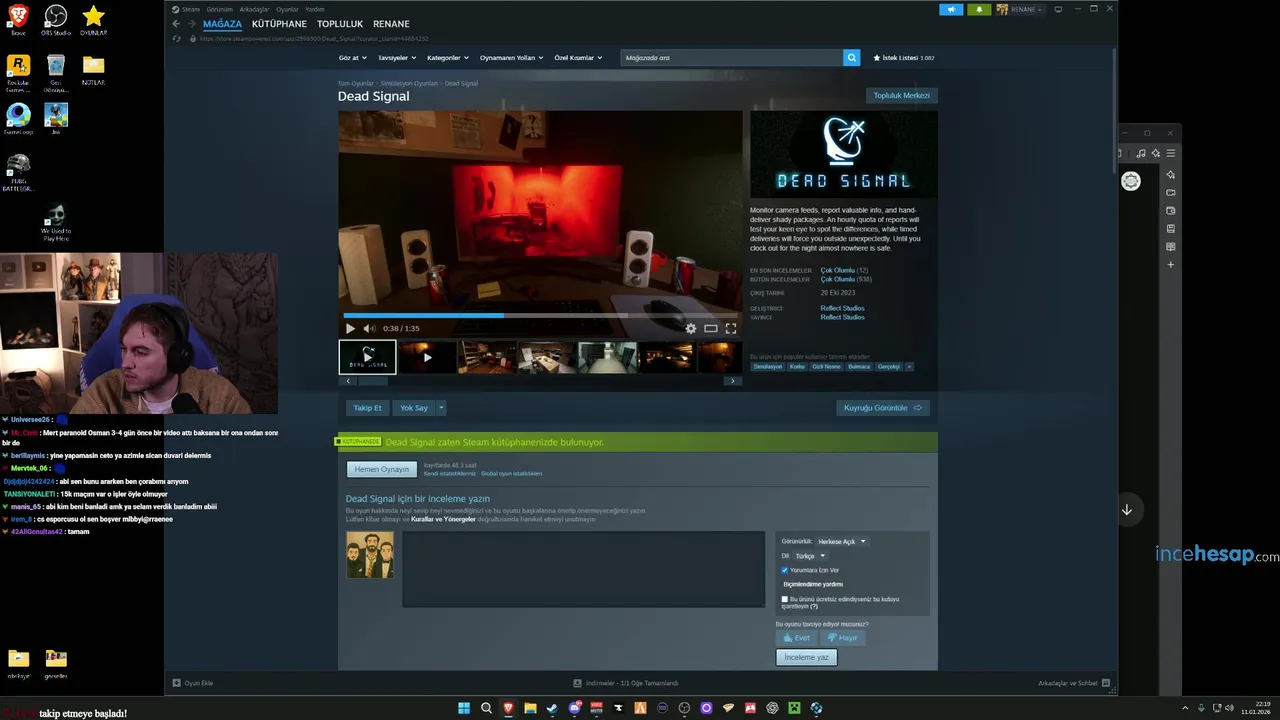Click Windows Start button
Screen dimensions: 1280x720
click(x=464, y=708)
